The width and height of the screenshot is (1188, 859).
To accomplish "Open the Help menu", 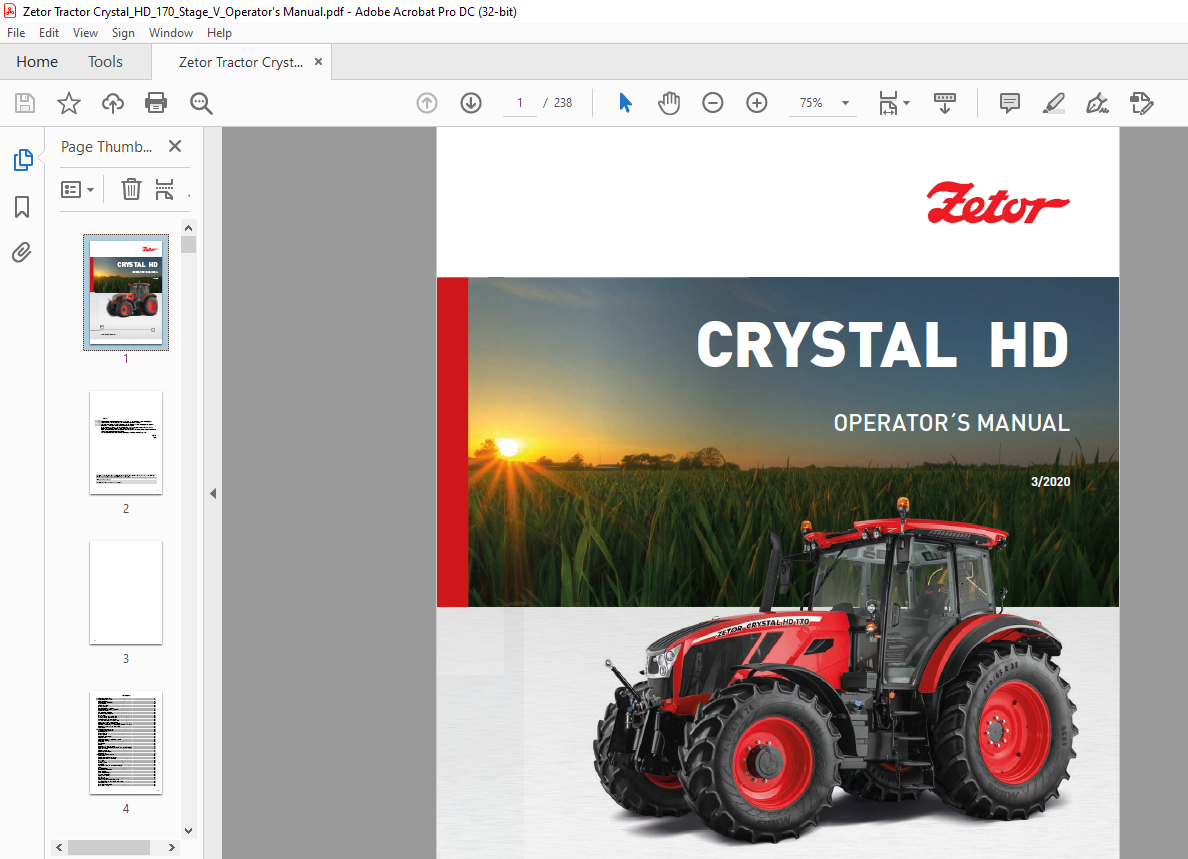I will click(x=219, y=33).
